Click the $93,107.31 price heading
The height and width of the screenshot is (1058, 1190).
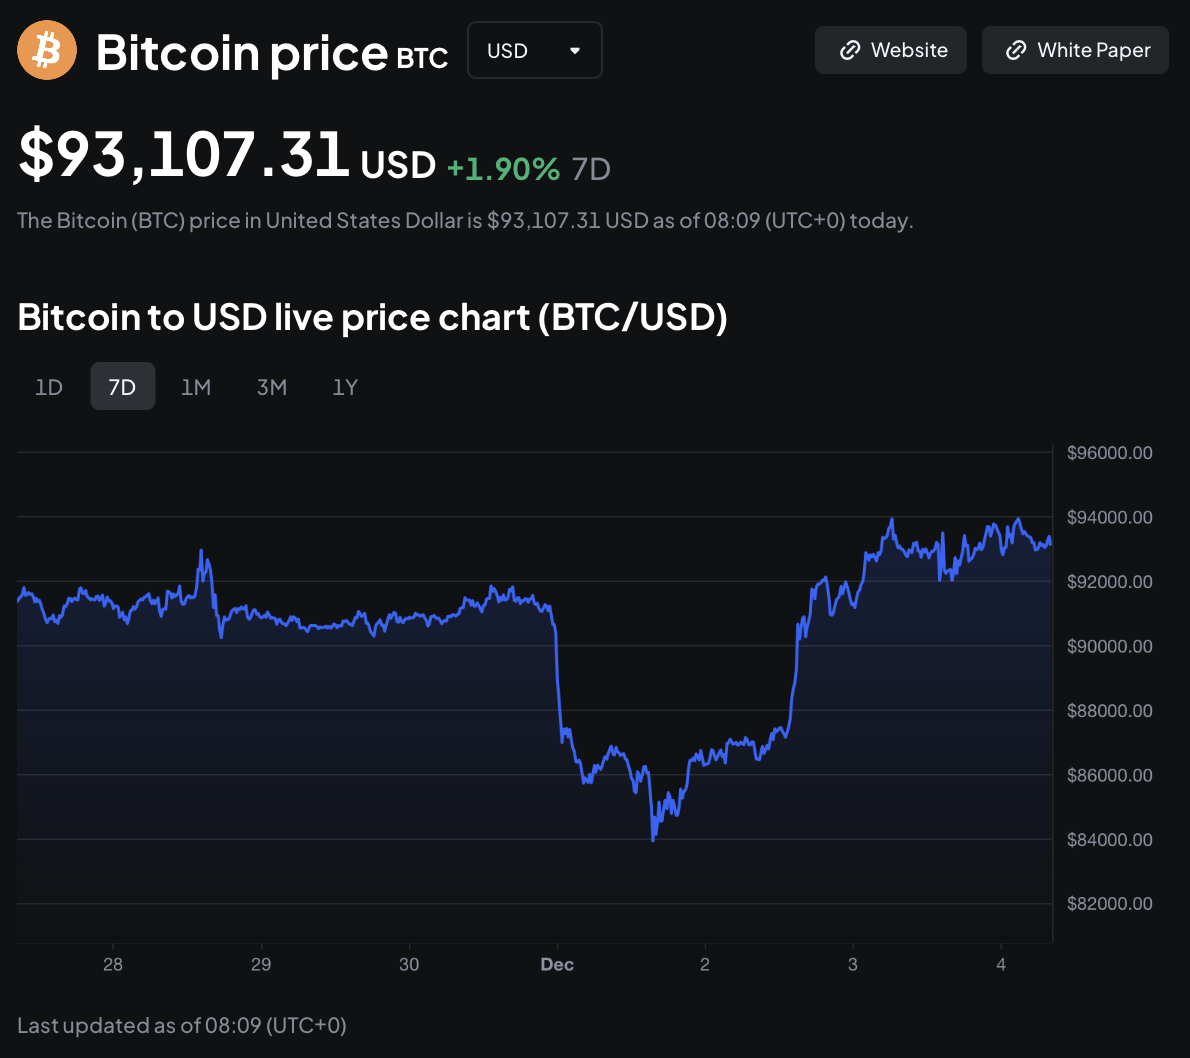pos(184,155)
